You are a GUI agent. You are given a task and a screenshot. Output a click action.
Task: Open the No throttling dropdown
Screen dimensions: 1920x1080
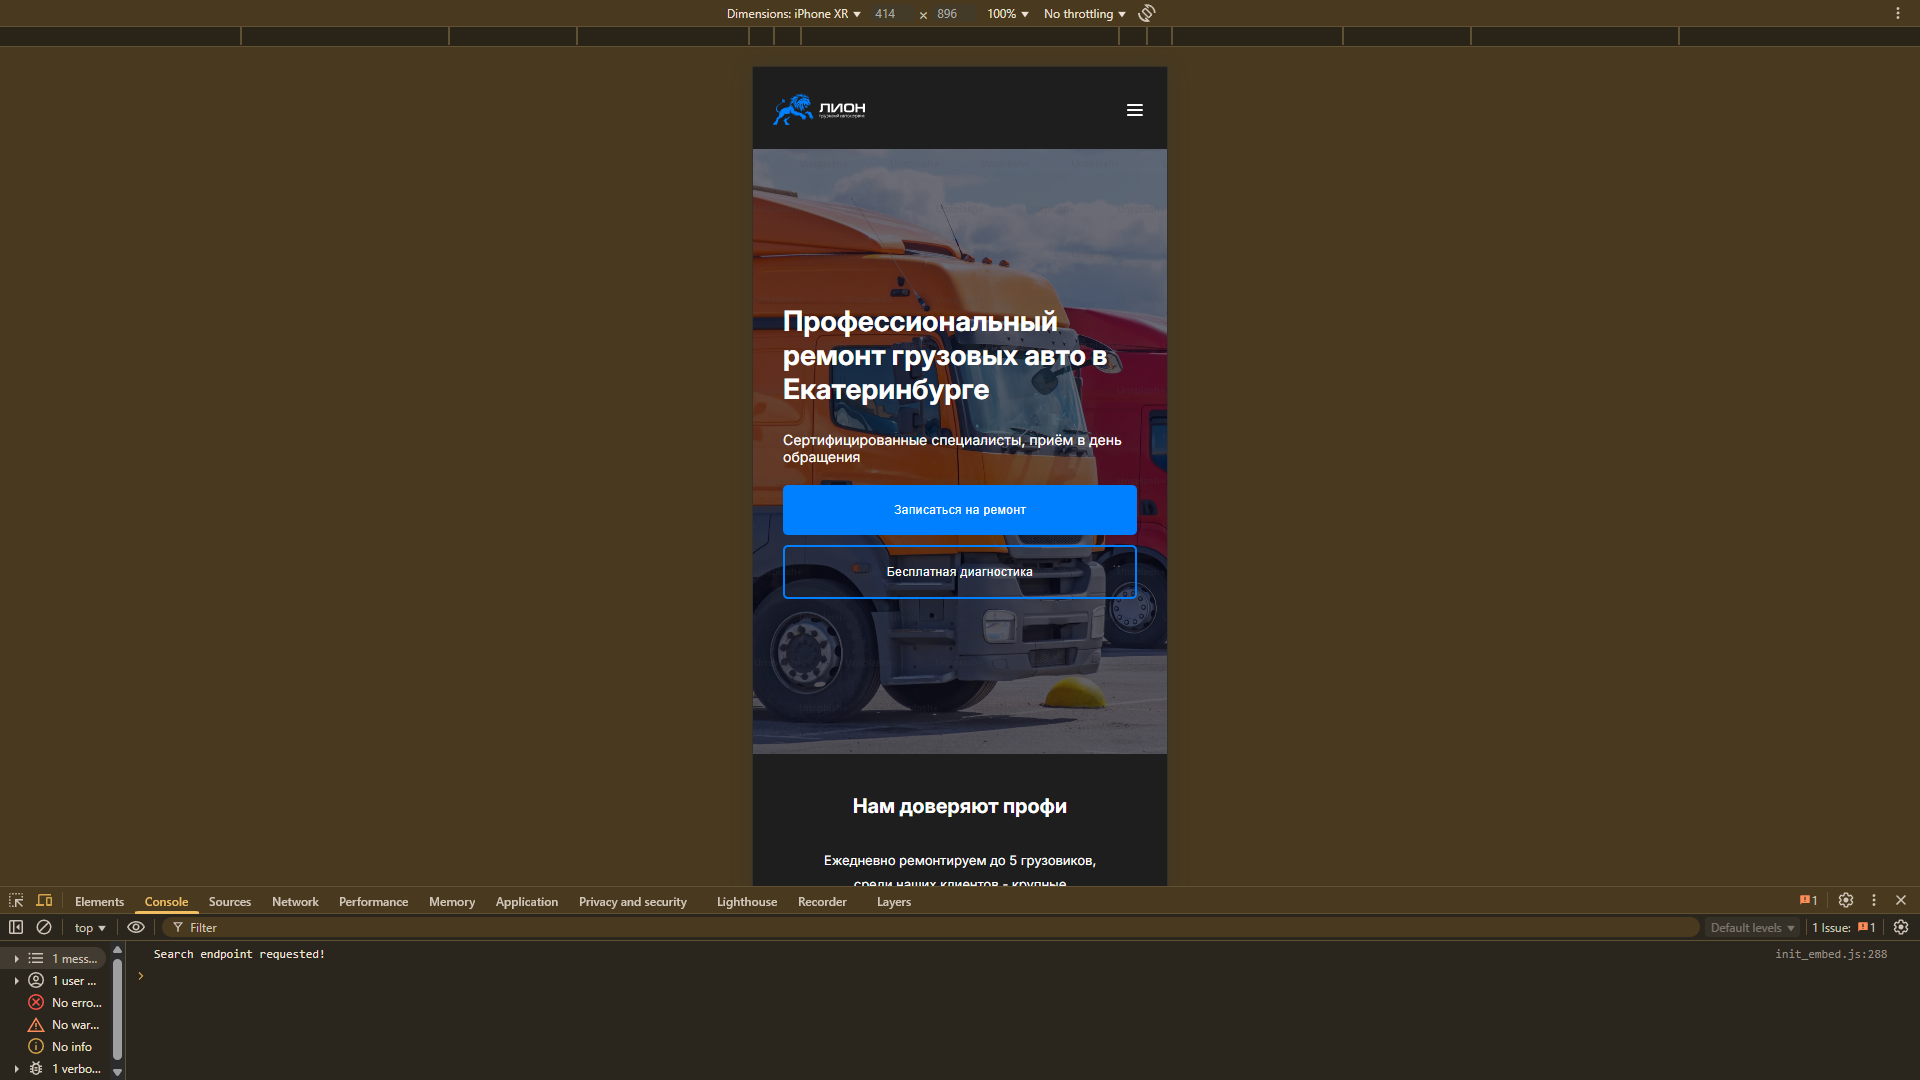click(x=1084, y=14)
